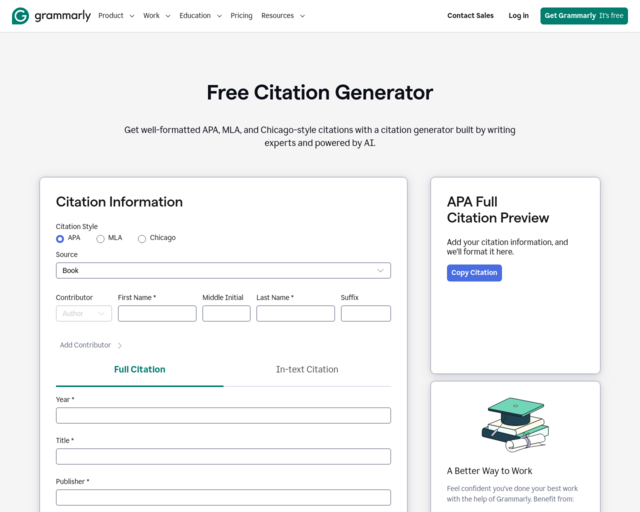This screenshot has width=640, height=512.
Task: Focus the Year input field
Action: (x=223, y=416)
